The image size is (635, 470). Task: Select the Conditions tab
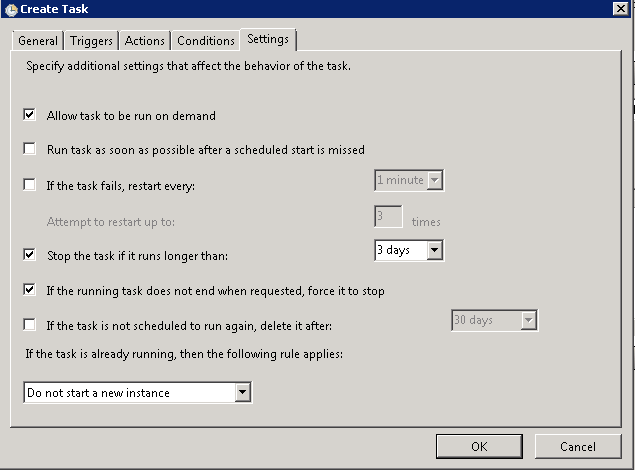click(206, 41)
